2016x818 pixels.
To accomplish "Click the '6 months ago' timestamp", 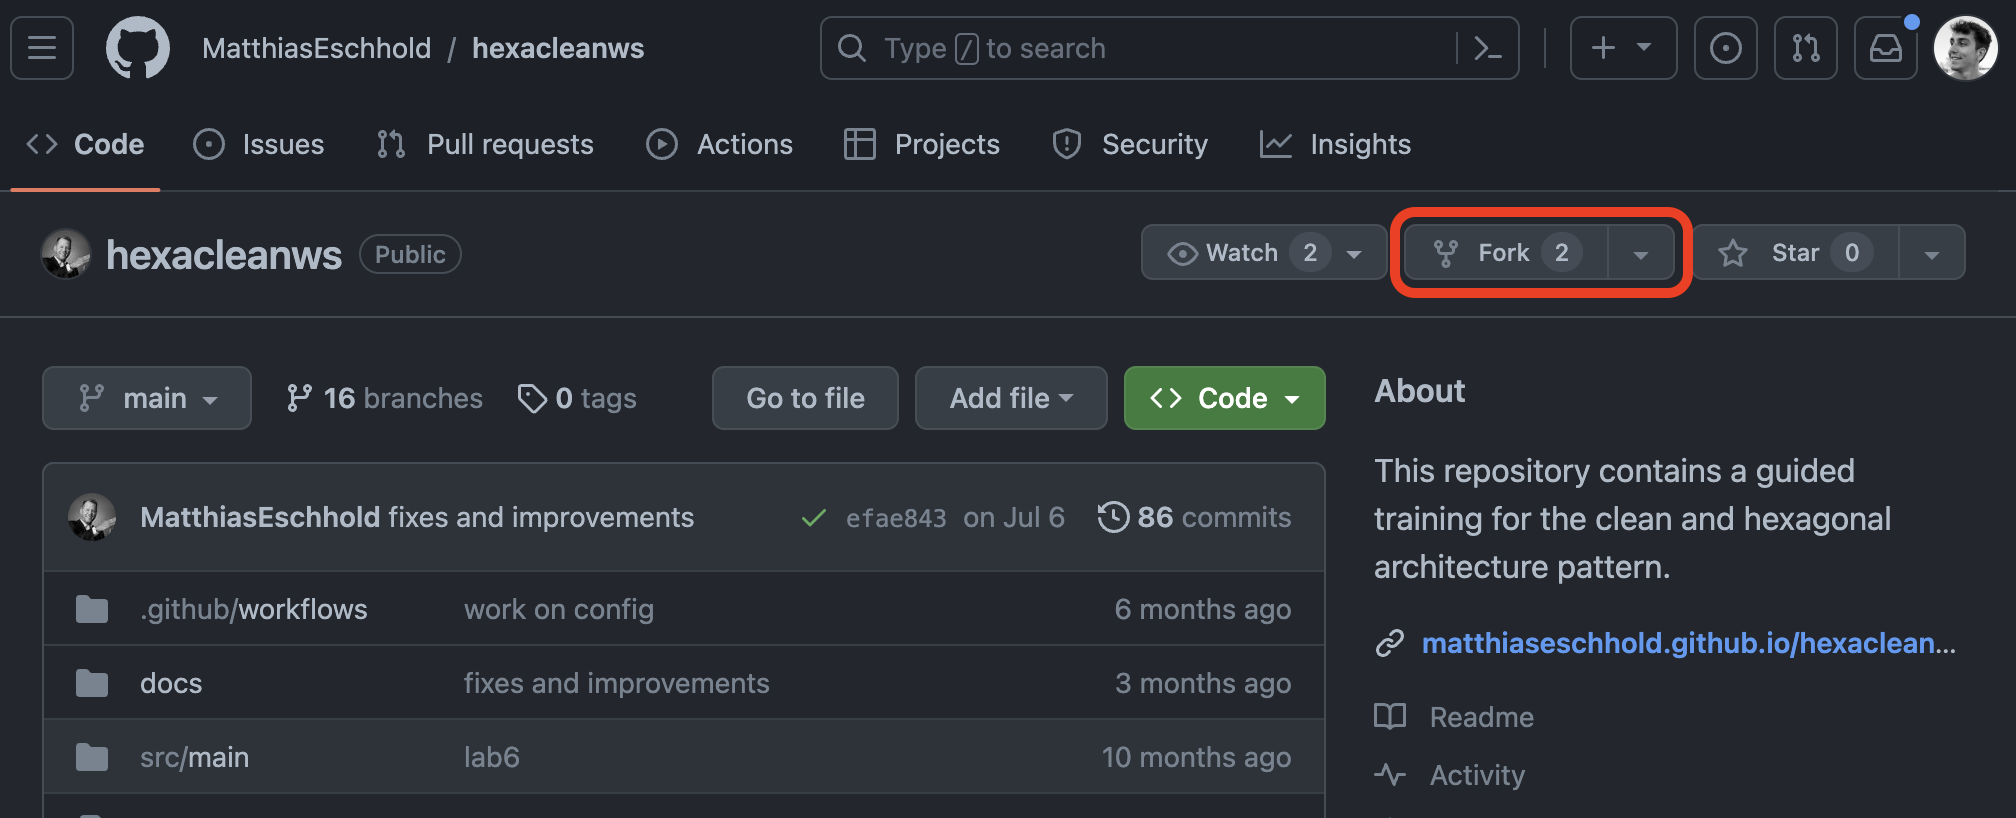I will [1203, 609].
